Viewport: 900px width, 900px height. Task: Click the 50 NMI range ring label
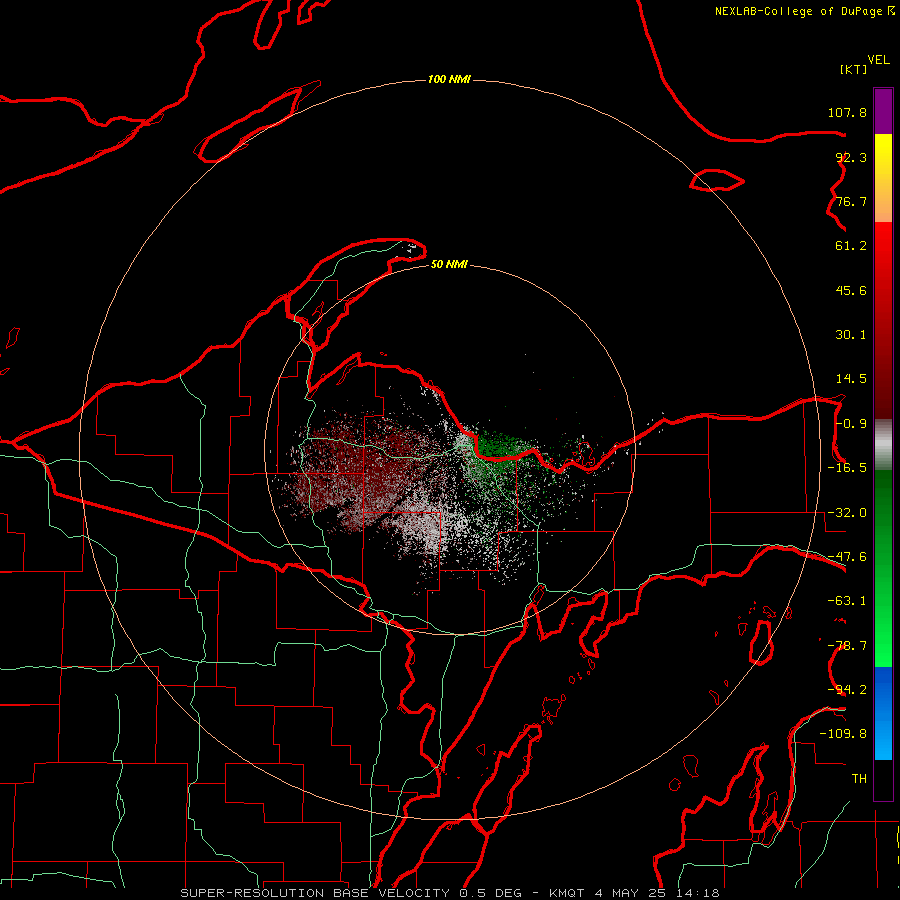pyautogui.click(x=449, y=264)
